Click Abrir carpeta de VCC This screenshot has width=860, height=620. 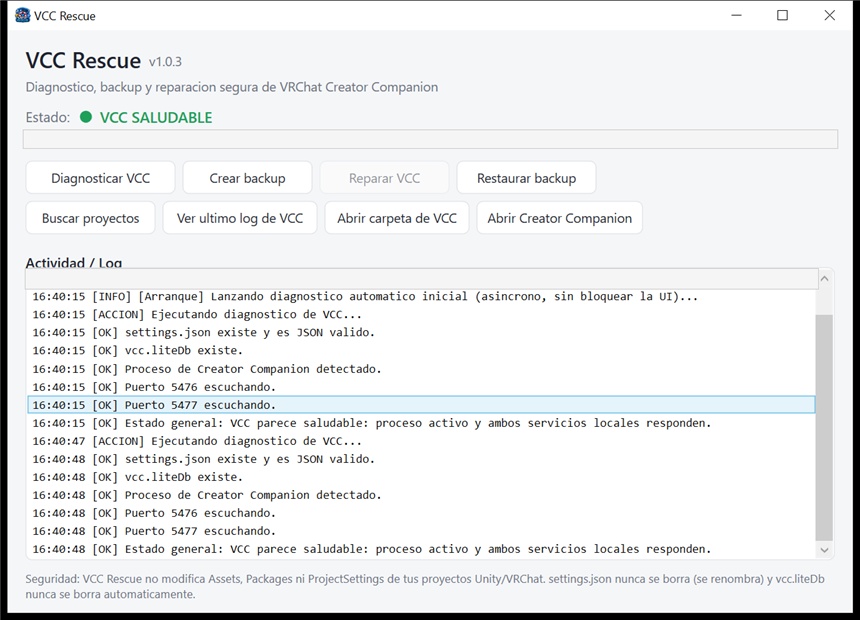397,218
